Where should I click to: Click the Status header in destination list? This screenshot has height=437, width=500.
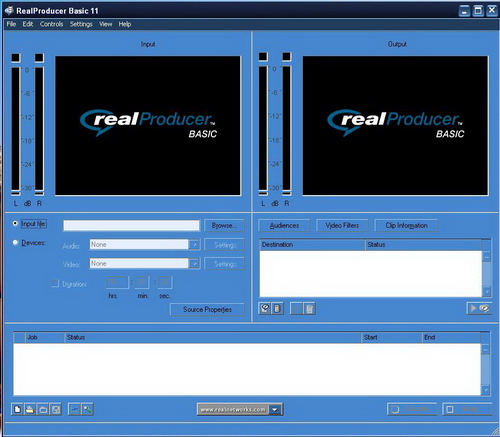click(x=423, y=244)
